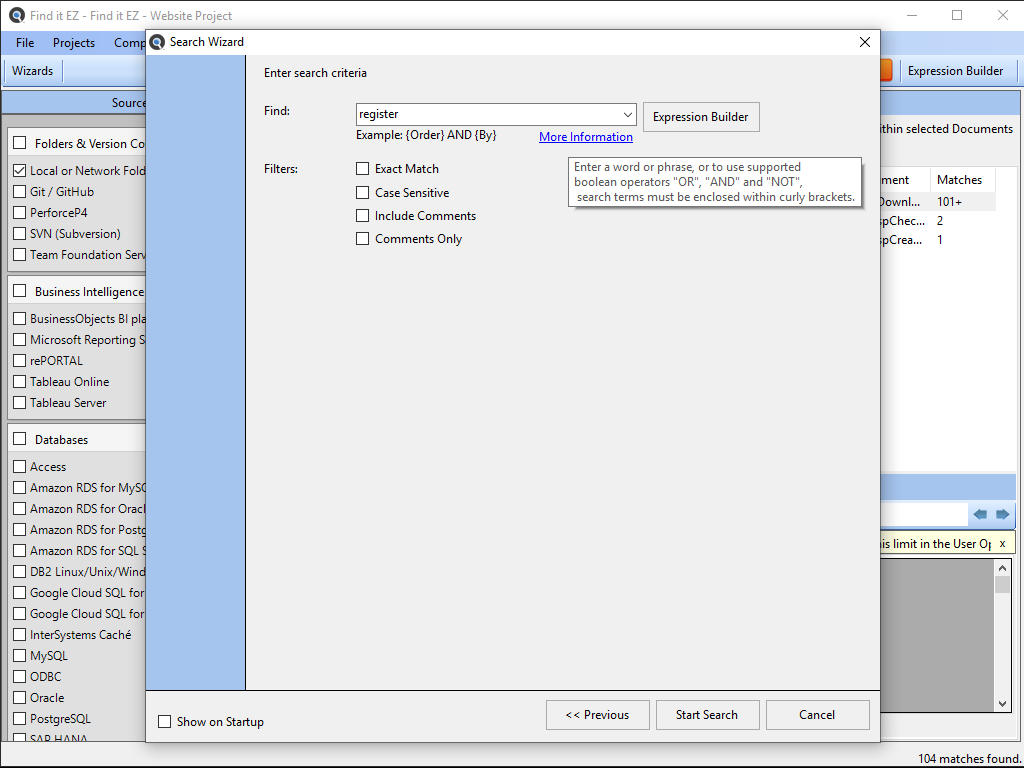Image resolution: width=1024 pixels, height=768 pixels.
Task: Close the Search Wizard dialog
Action: click(865, 42)
